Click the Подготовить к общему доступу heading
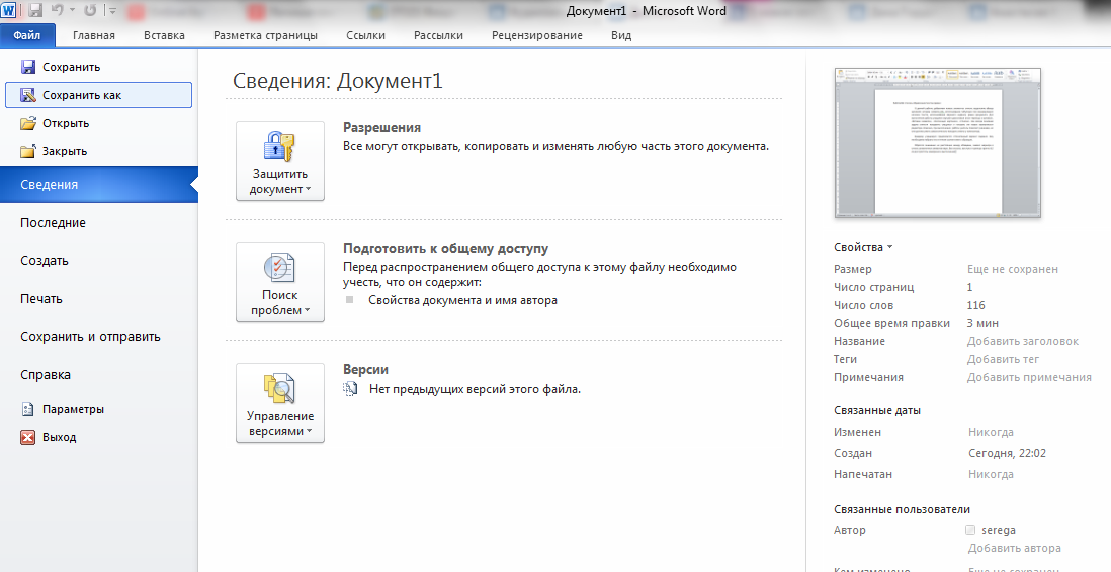The width and height of the screenshot is (1111, 572). [x=446, y=249]
